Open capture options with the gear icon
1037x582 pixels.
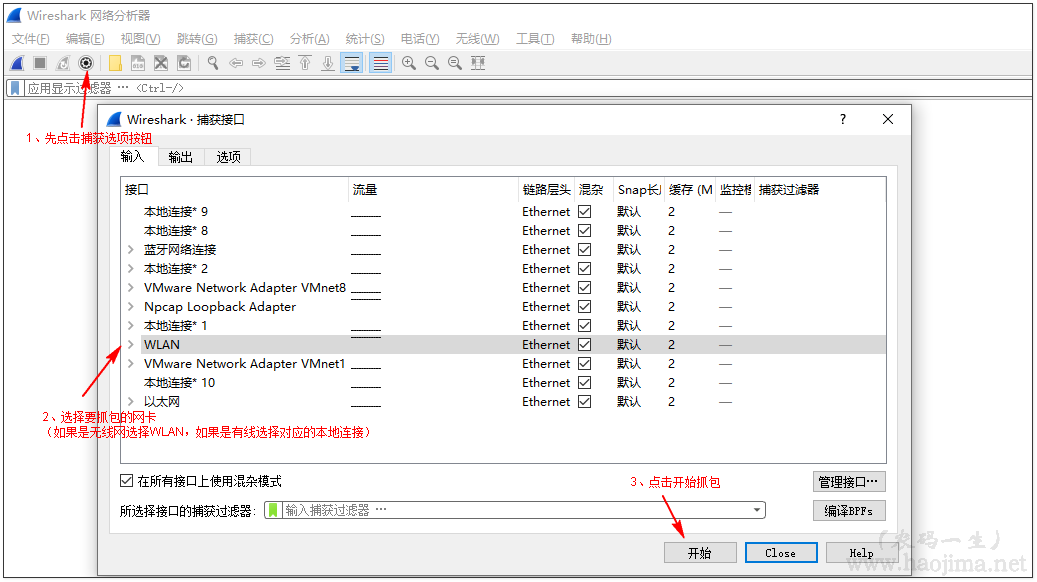click(85, 62)
